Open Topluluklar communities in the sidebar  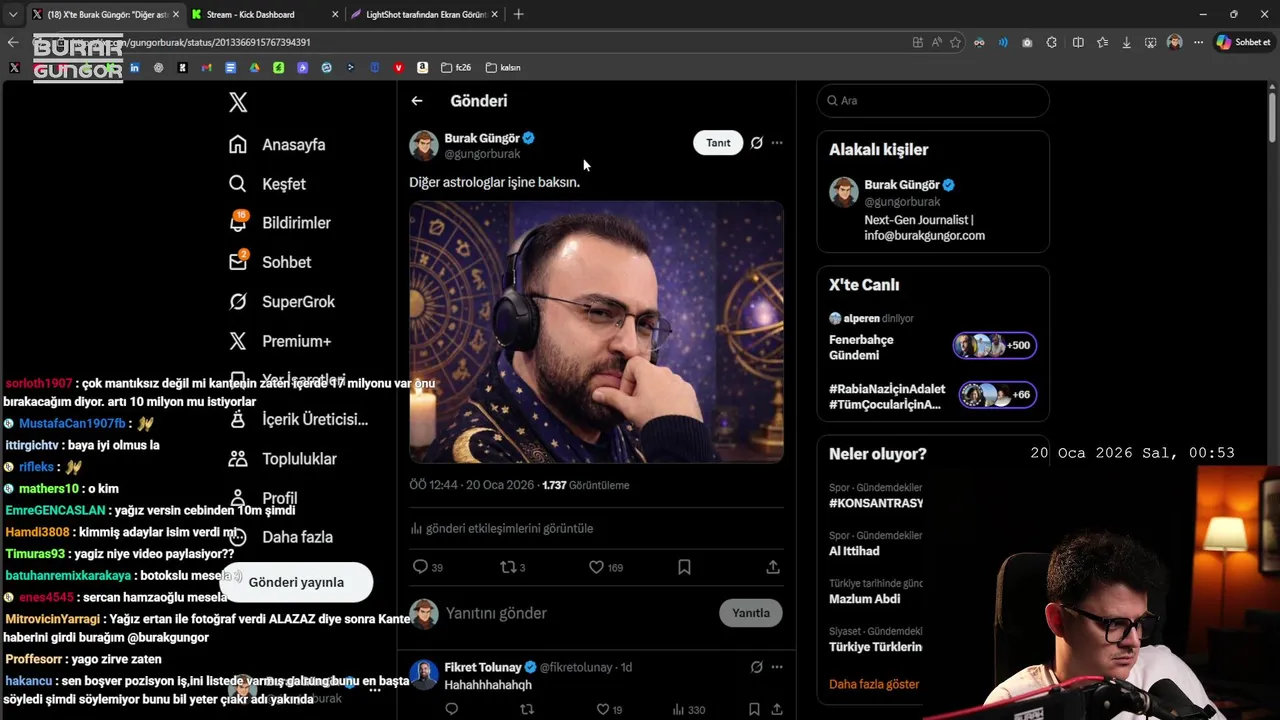(x=283, y=459)
